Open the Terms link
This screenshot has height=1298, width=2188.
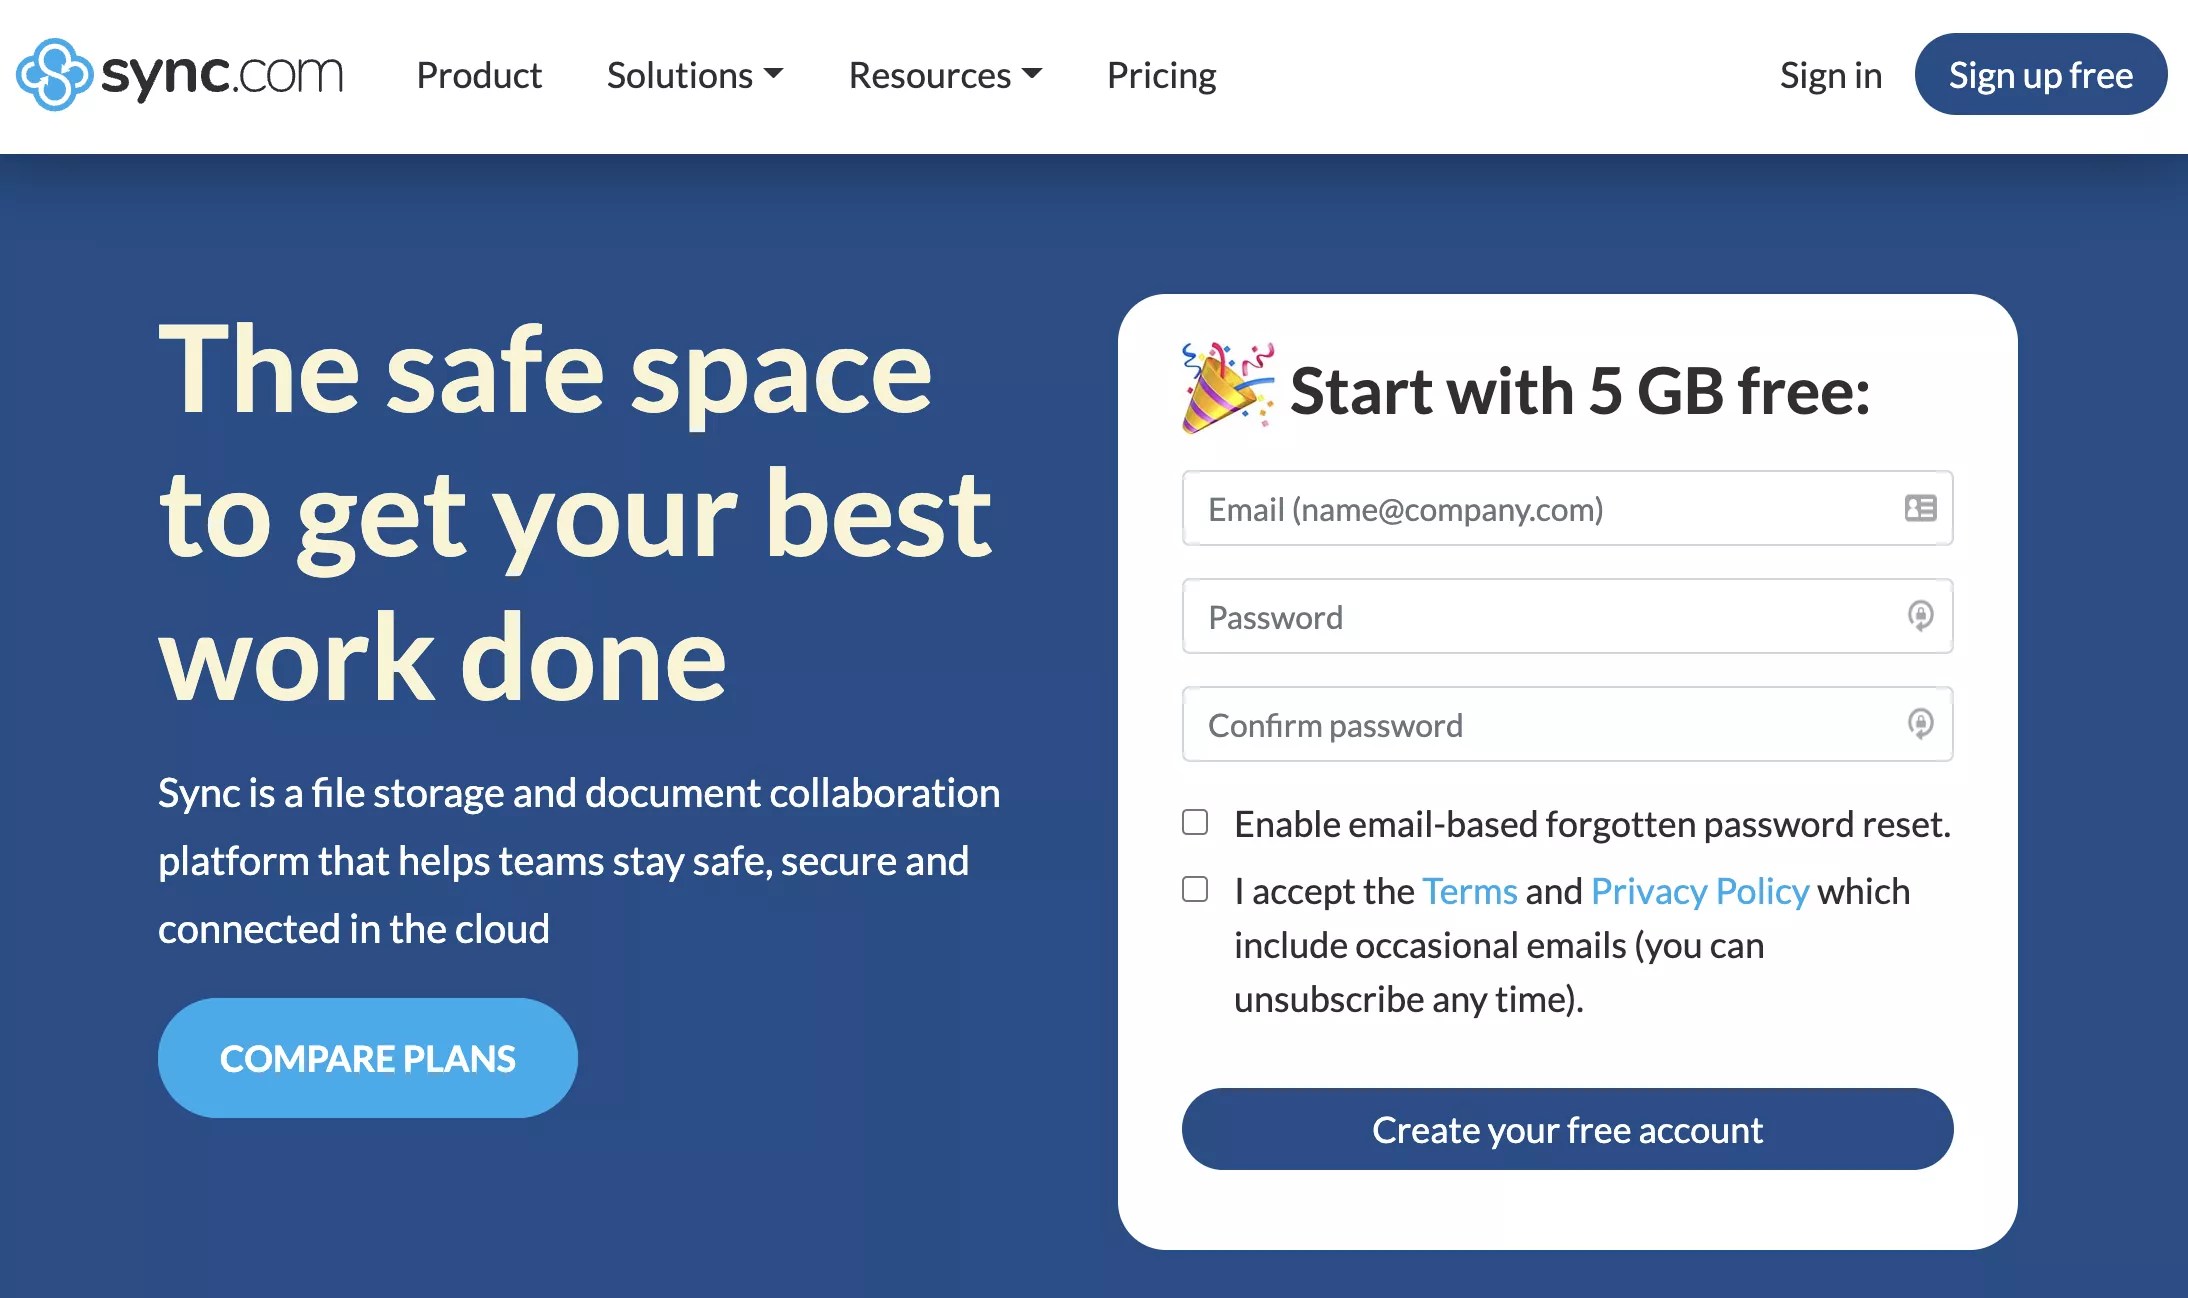[x=1468, y=890]
